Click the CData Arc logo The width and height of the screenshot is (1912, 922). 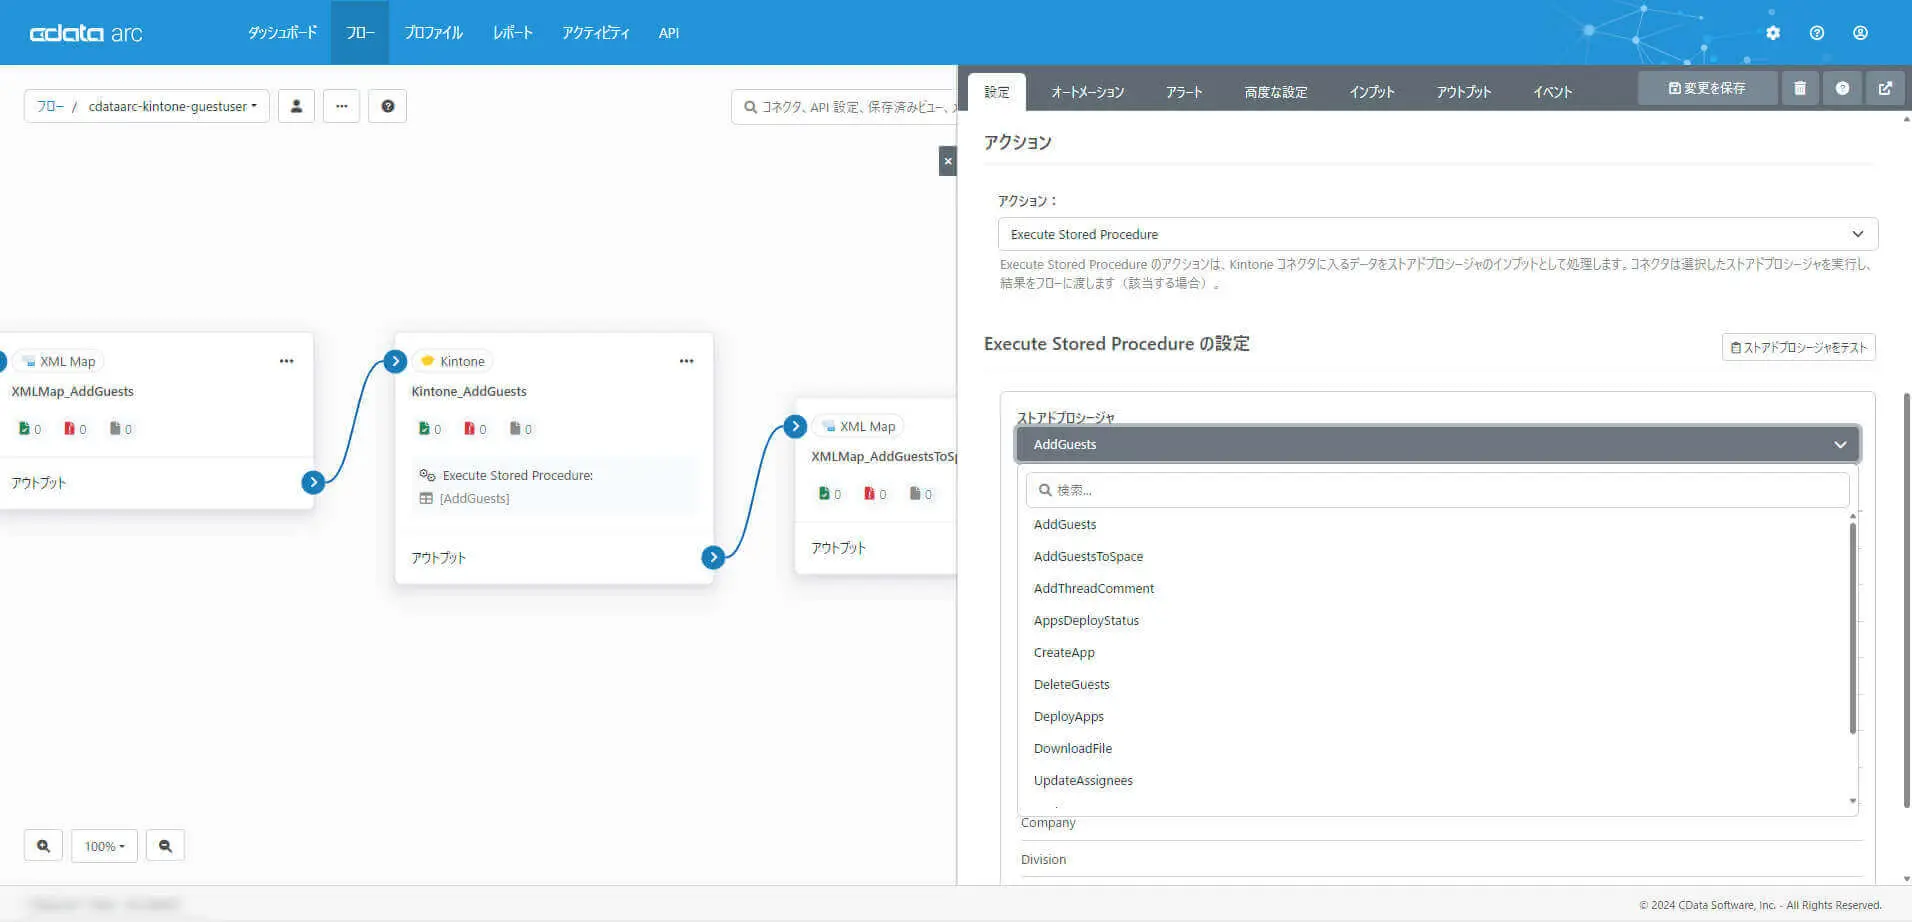click(x=86, y=33)
